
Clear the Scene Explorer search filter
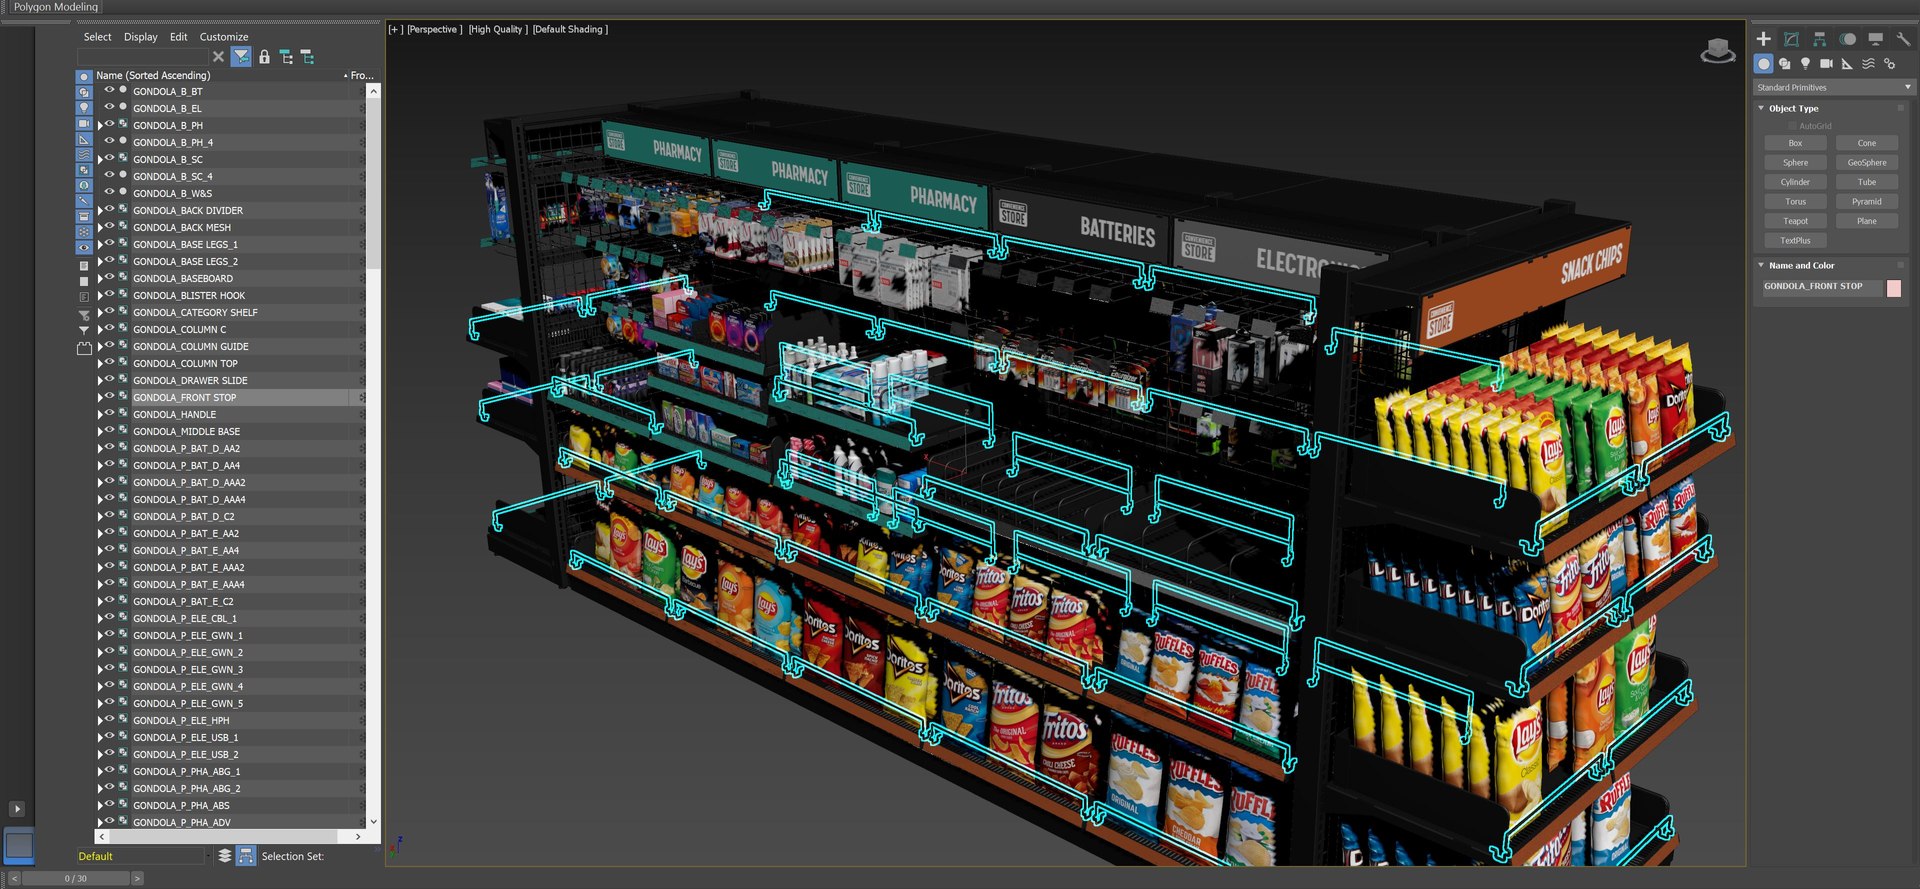(x=218, y=57)
